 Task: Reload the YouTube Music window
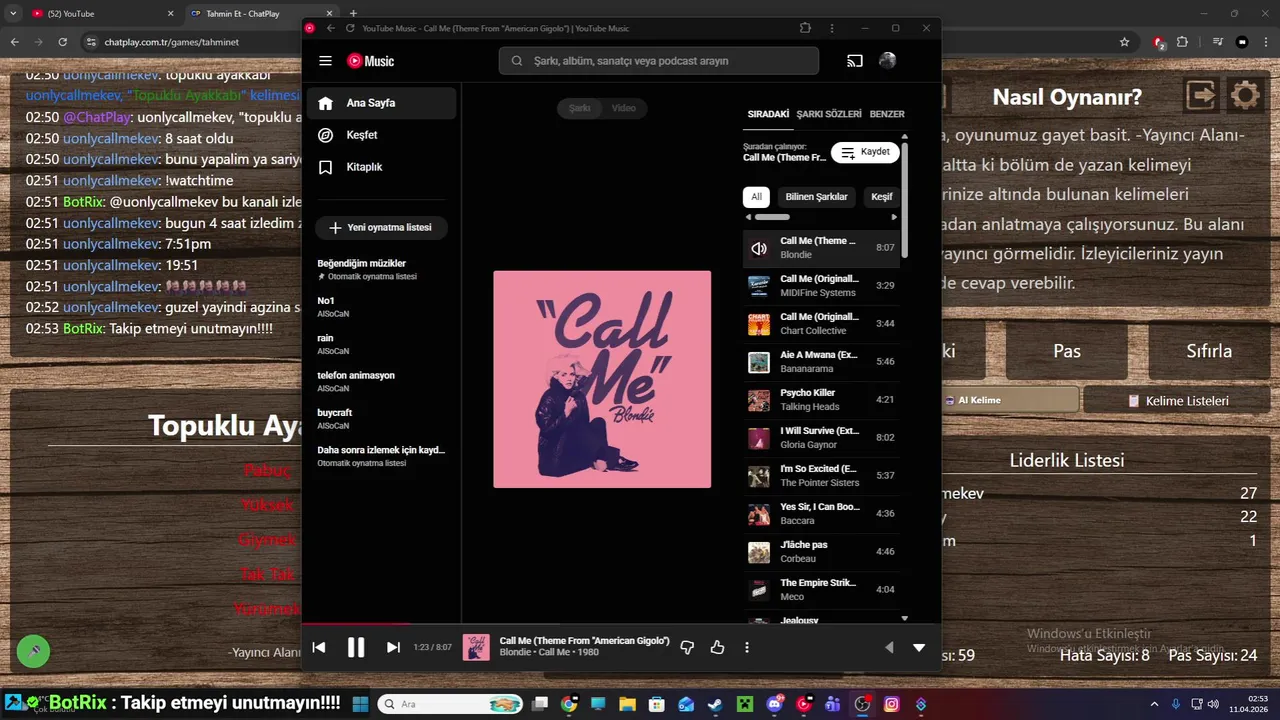coord(350,28)
